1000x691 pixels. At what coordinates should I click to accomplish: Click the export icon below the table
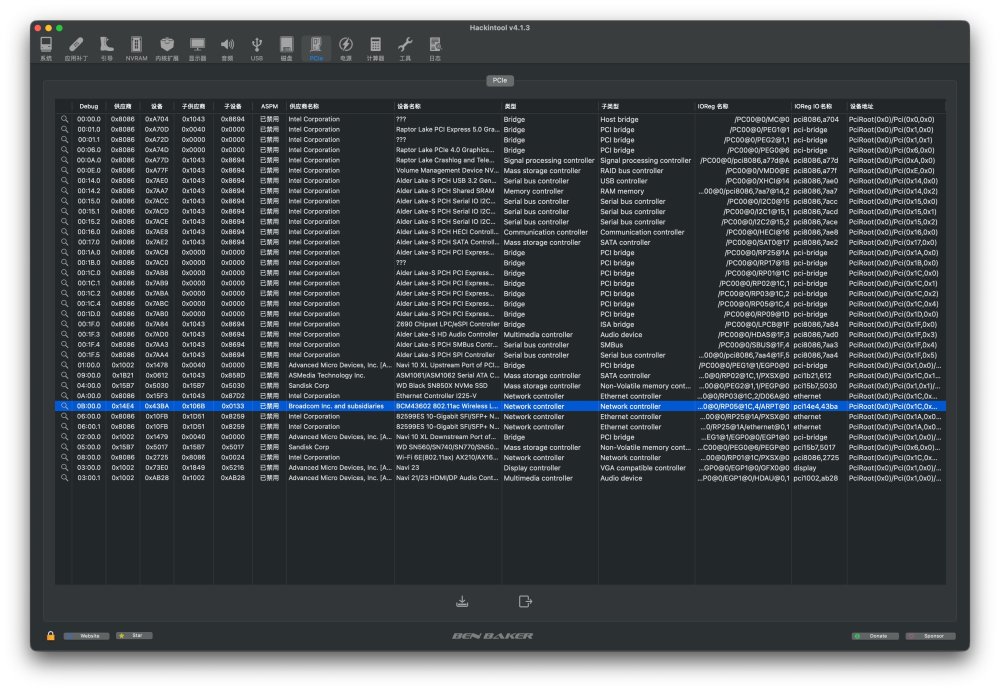[x=525, y=601]
